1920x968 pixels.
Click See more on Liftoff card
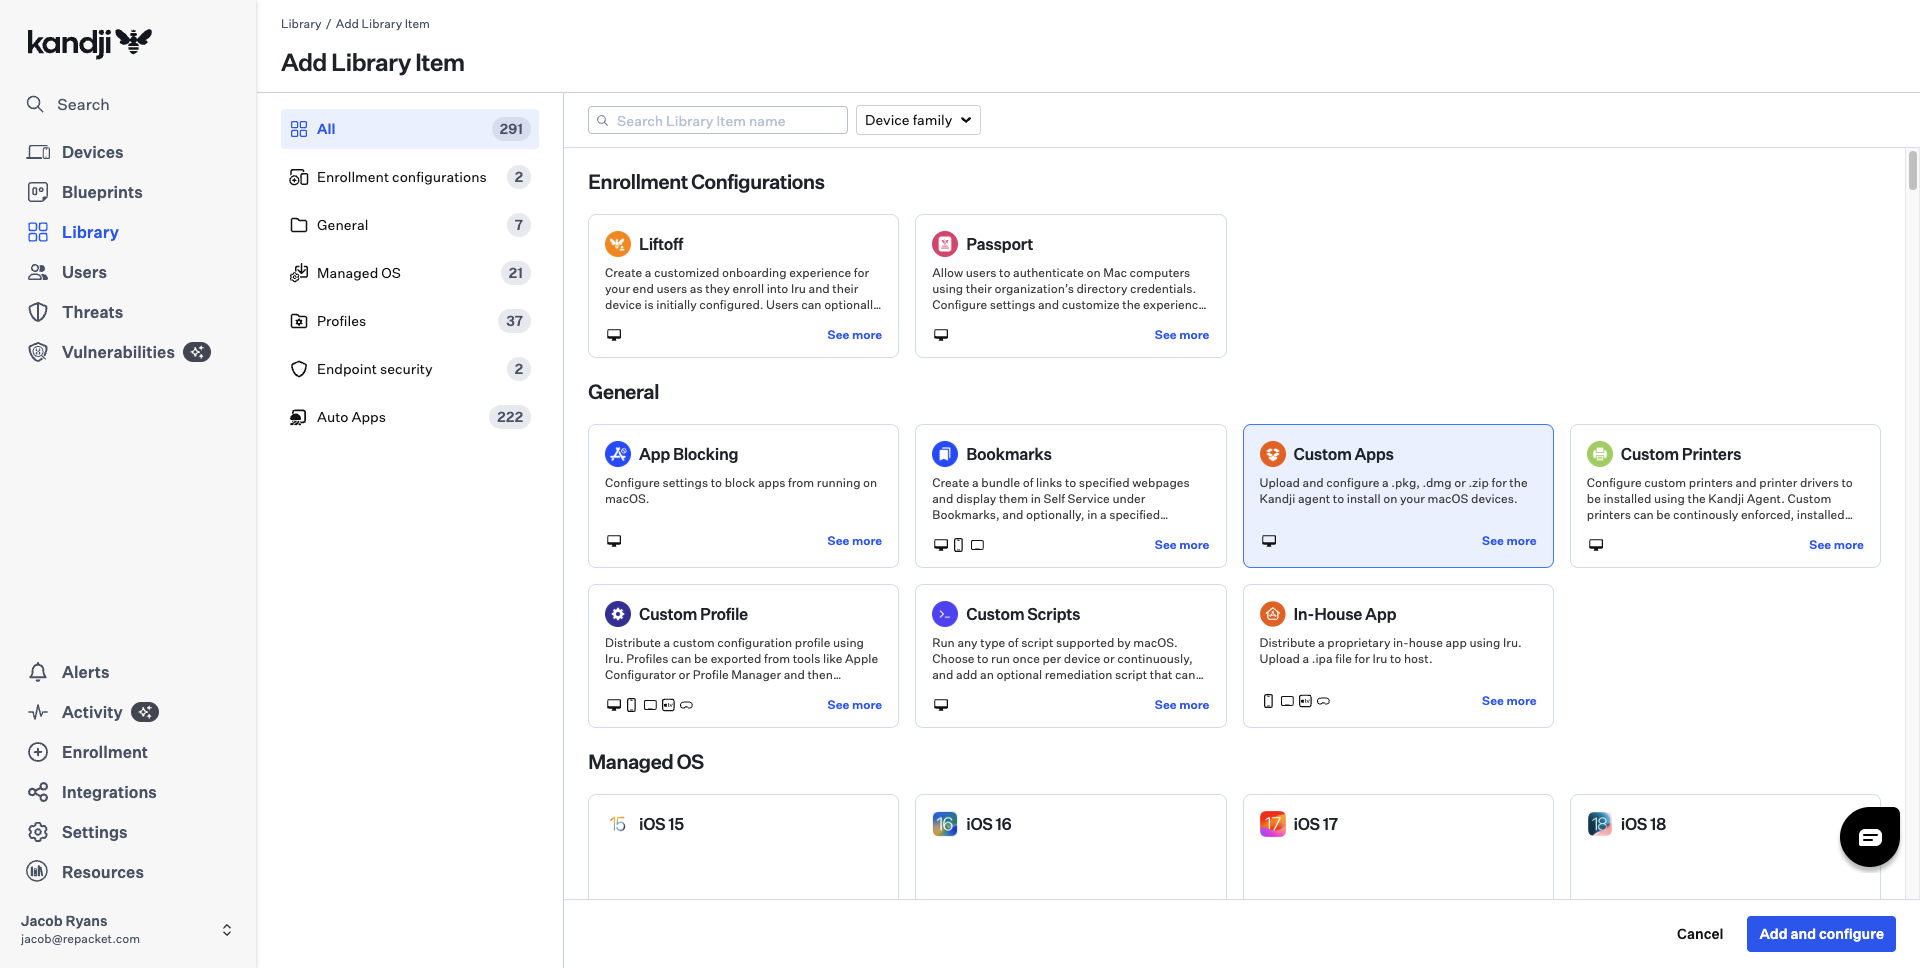point(854,335)
